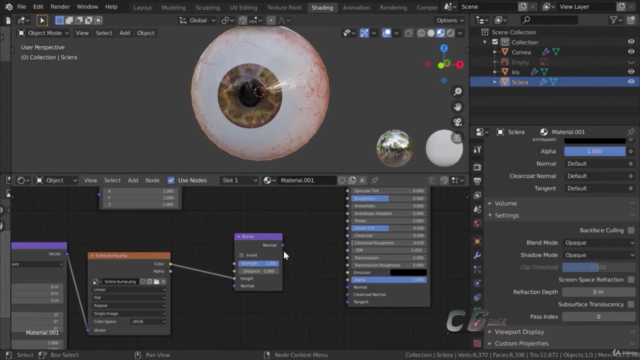The image size is (640, 360).
Task: Pin the node editor material
Action: click(x=375, y=180)
